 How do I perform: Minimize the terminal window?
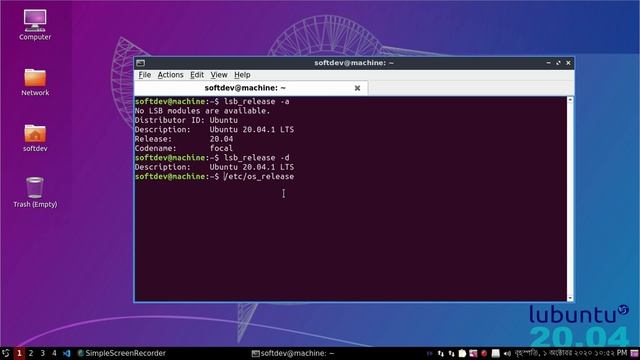click(548, 63)
